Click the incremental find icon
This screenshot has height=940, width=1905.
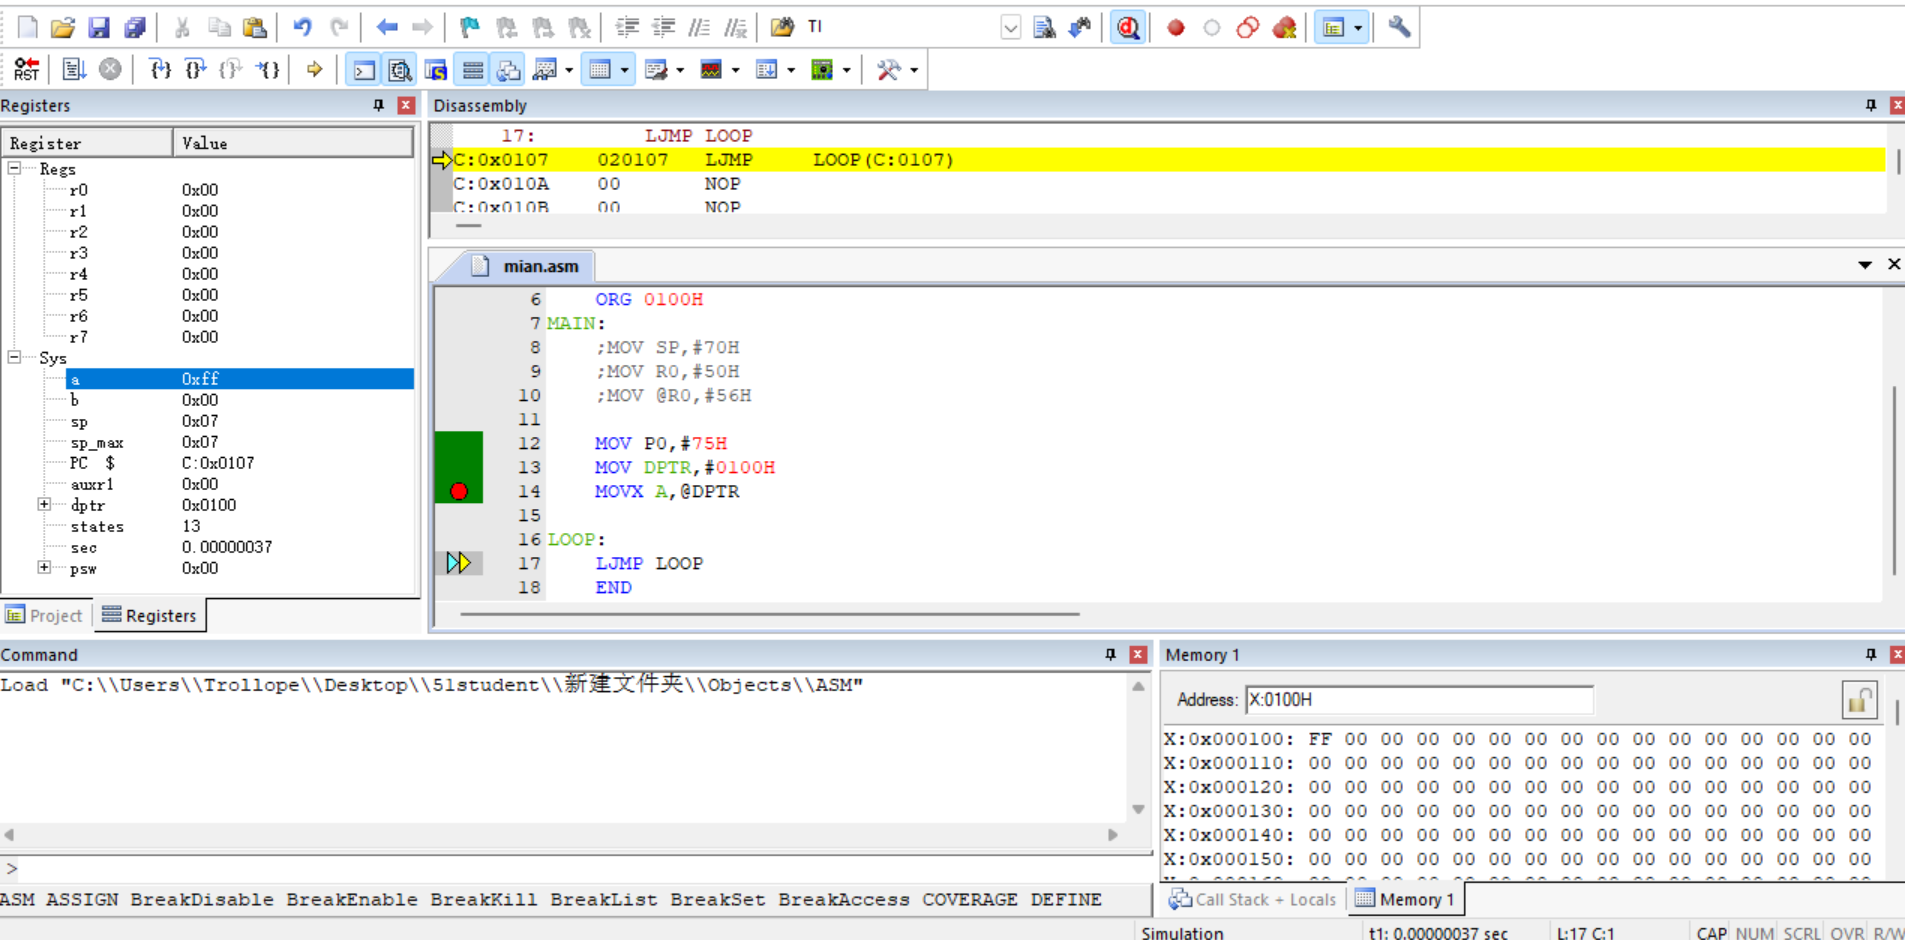(x=1081, y=27)
